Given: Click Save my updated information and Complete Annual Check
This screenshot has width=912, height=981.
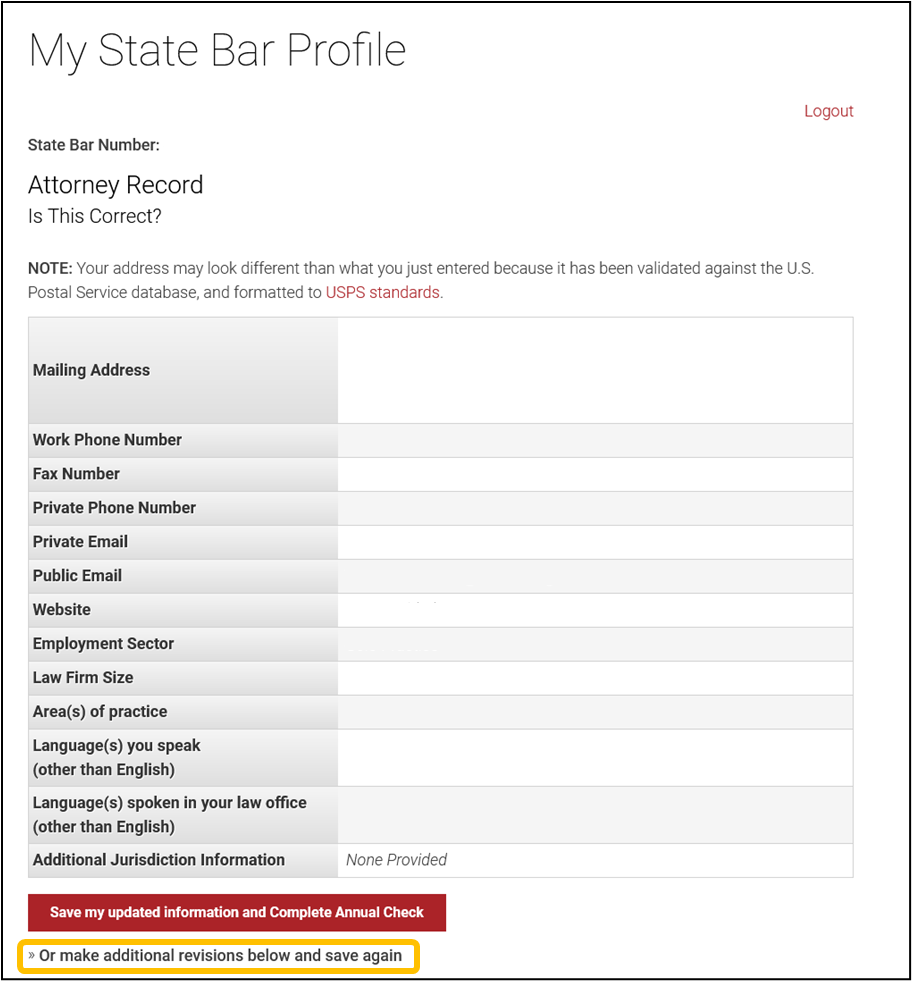Looking at the screenshot, I should (236, 912).
